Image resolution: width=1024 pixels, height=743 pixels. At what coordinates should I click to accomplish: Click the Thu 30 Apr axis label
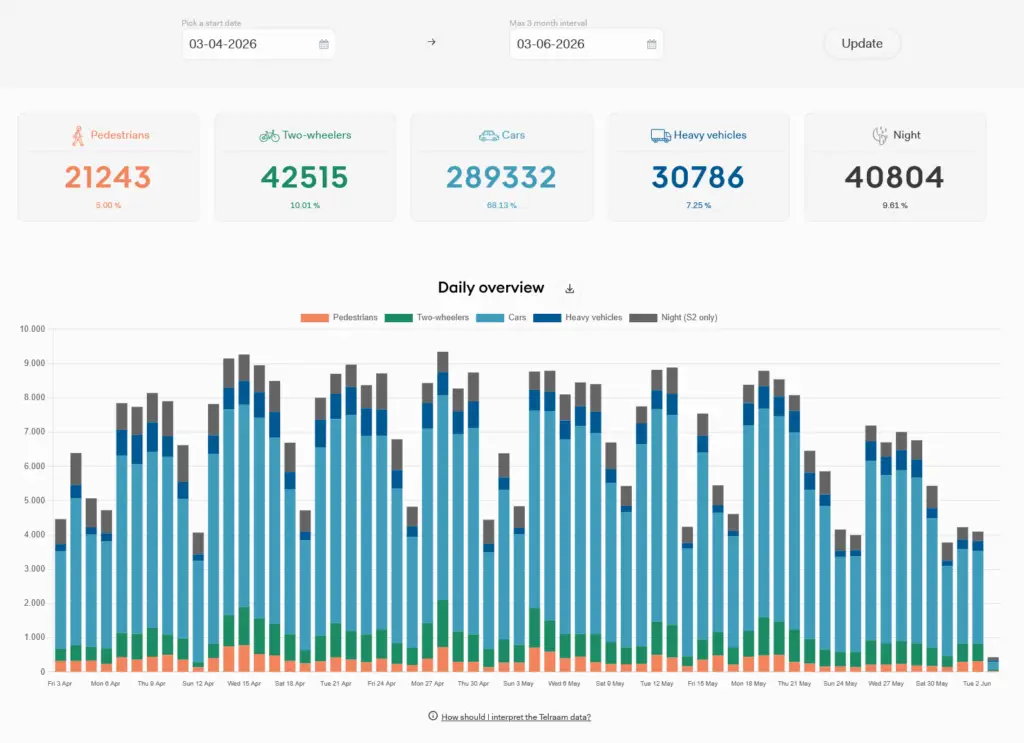473,684
